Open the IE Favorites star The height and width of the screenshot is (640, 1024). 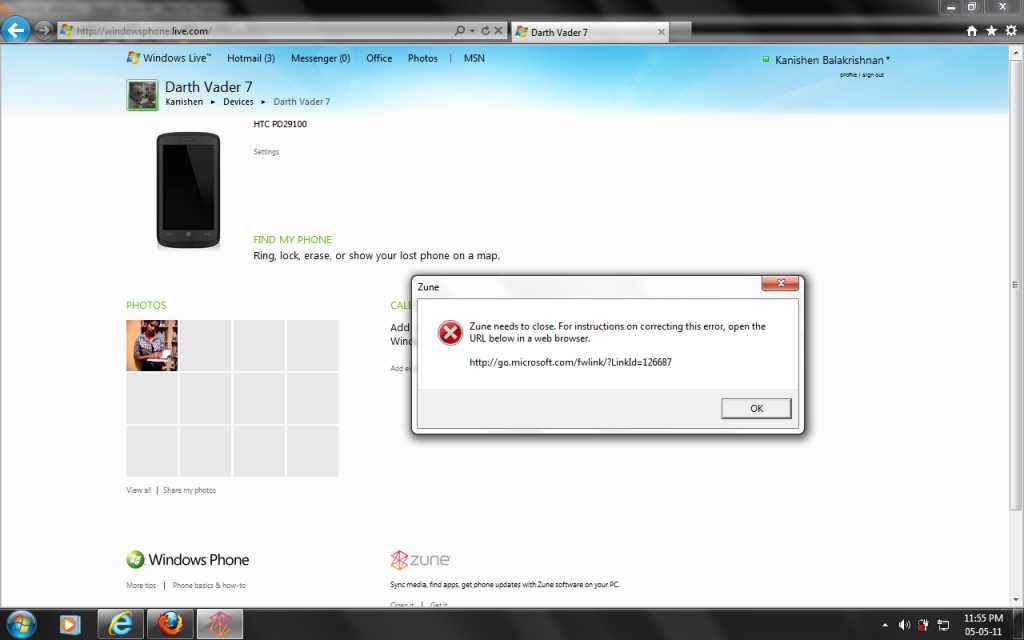click(991, 31)
